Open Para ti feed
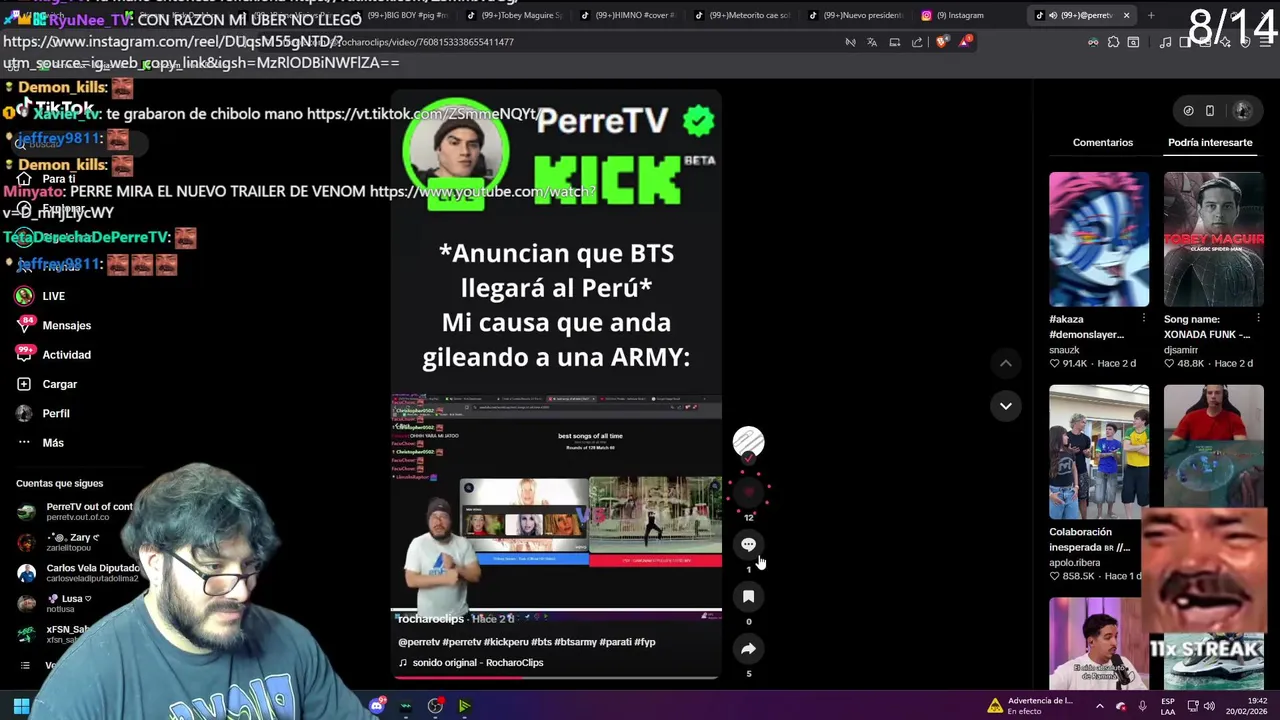This screenshot has height=720, width=1280. click(x=46, y=179)
